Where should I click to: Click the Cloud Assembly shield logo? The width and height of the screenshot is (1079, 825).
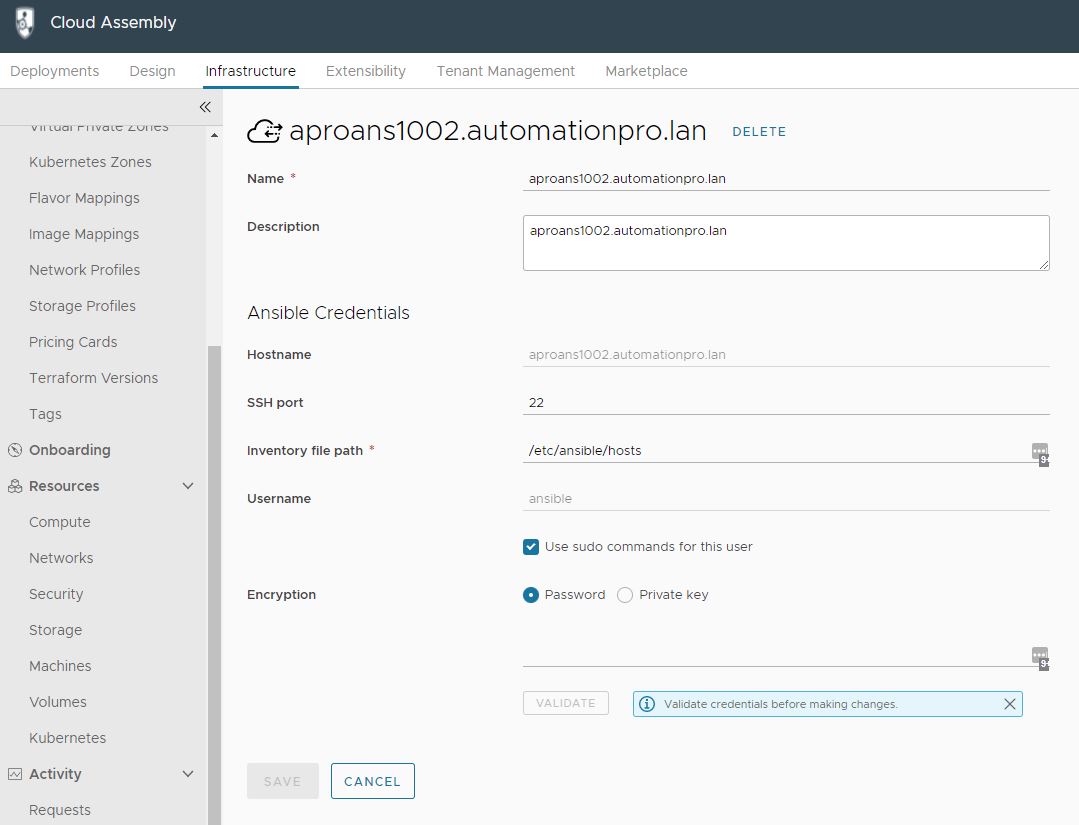(25, 22)
